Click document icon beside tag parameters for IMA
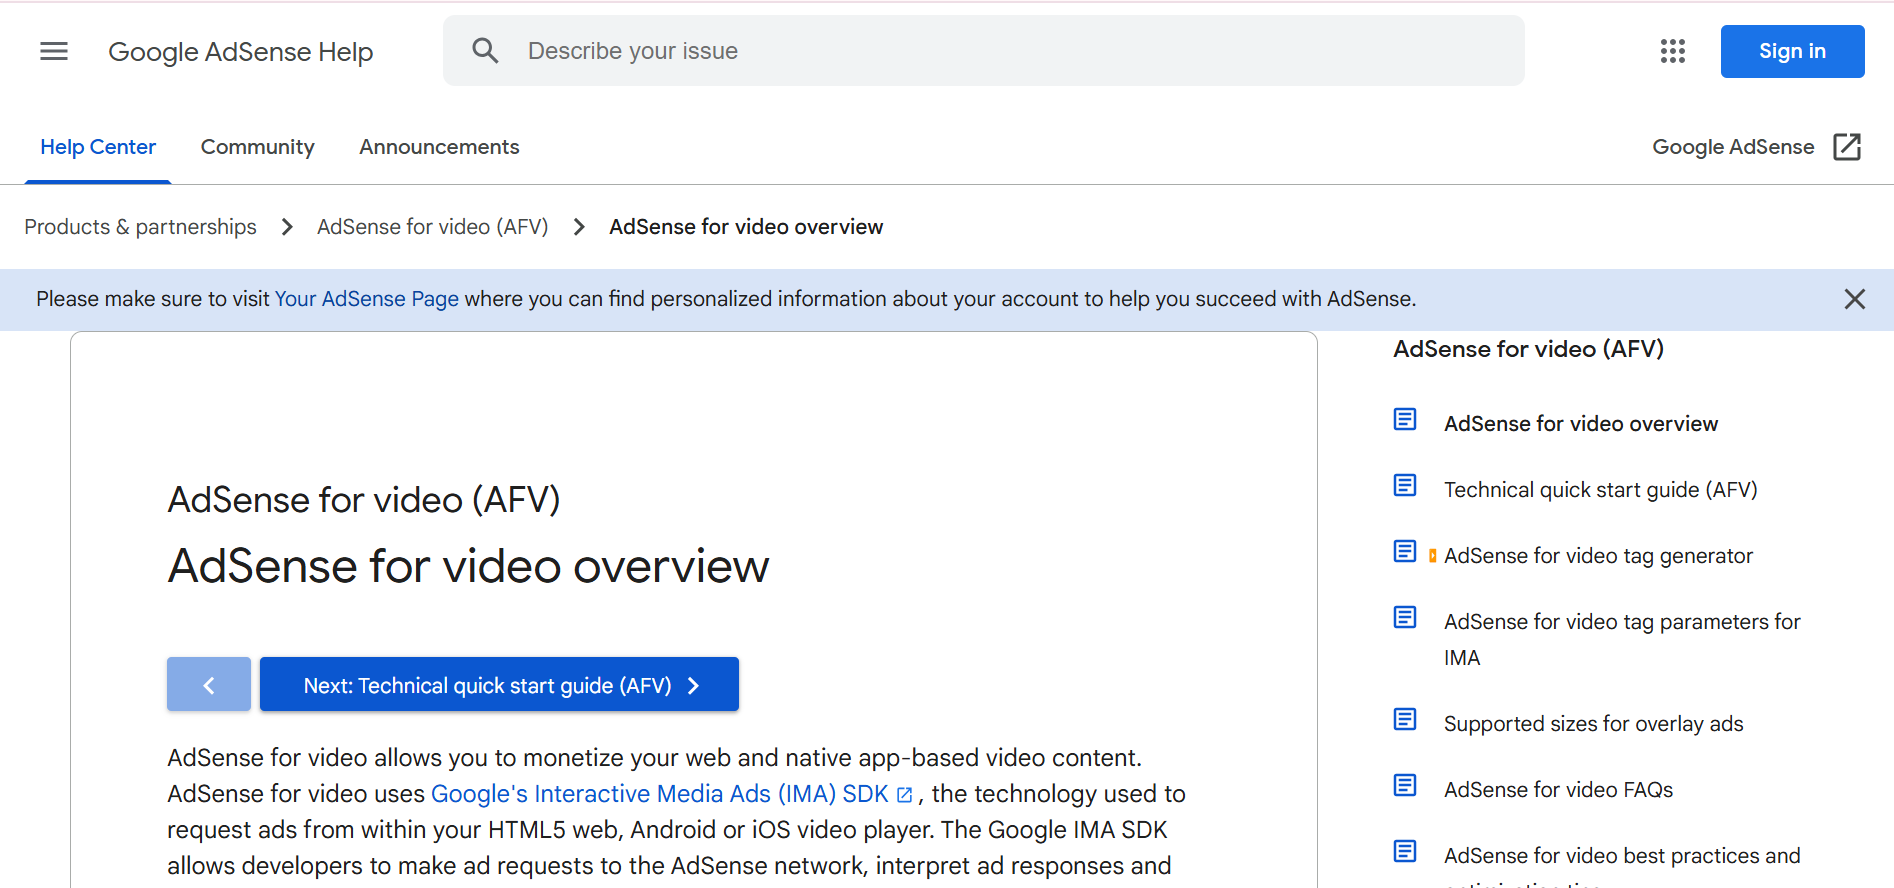This screenshot has height=888, width=1894. [x=1405, y=617]
